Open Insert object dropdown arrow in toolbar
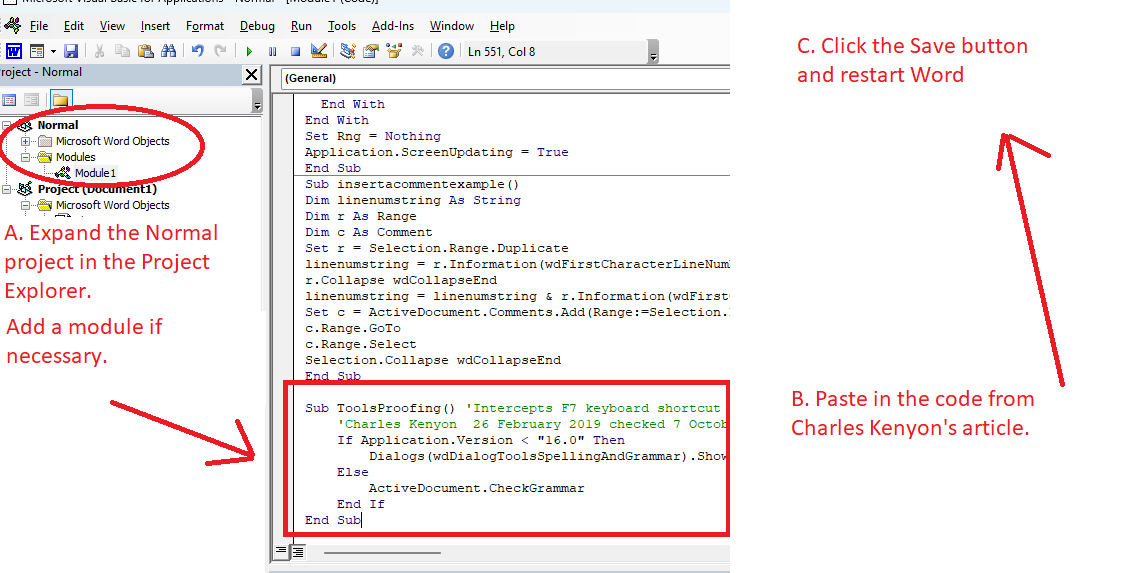 pyautogui.click(x=53, y=51)
